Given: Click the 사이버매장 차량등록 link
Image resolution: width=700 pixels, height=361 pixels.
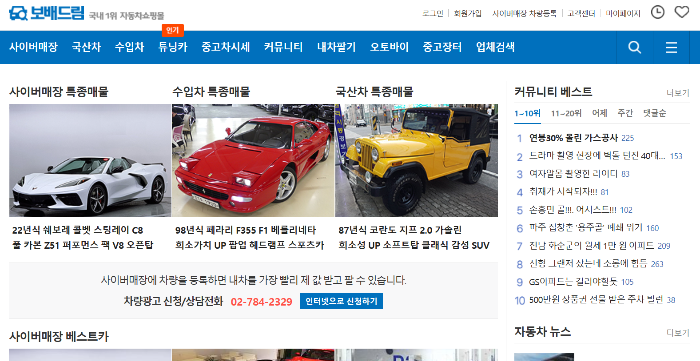Looking at the screenshot, I should pyautogui.click(x=524, y=13).
